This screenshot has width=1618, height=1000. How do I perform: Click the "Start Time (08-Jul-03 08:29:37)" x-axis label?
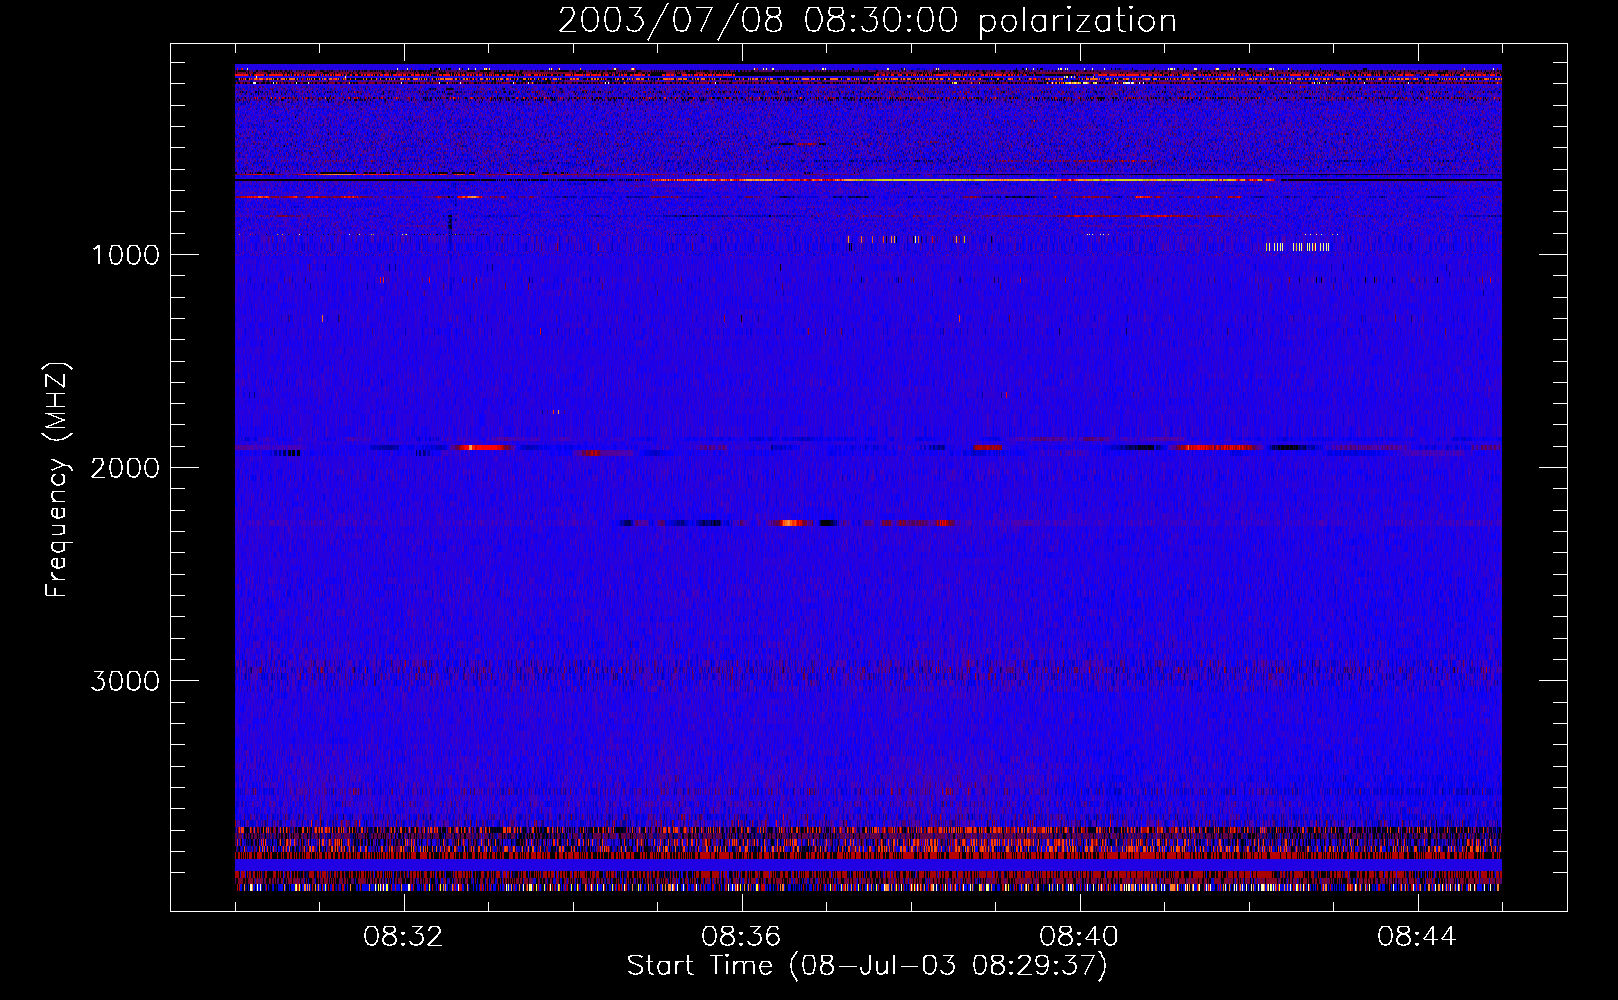tap(867, 966)
